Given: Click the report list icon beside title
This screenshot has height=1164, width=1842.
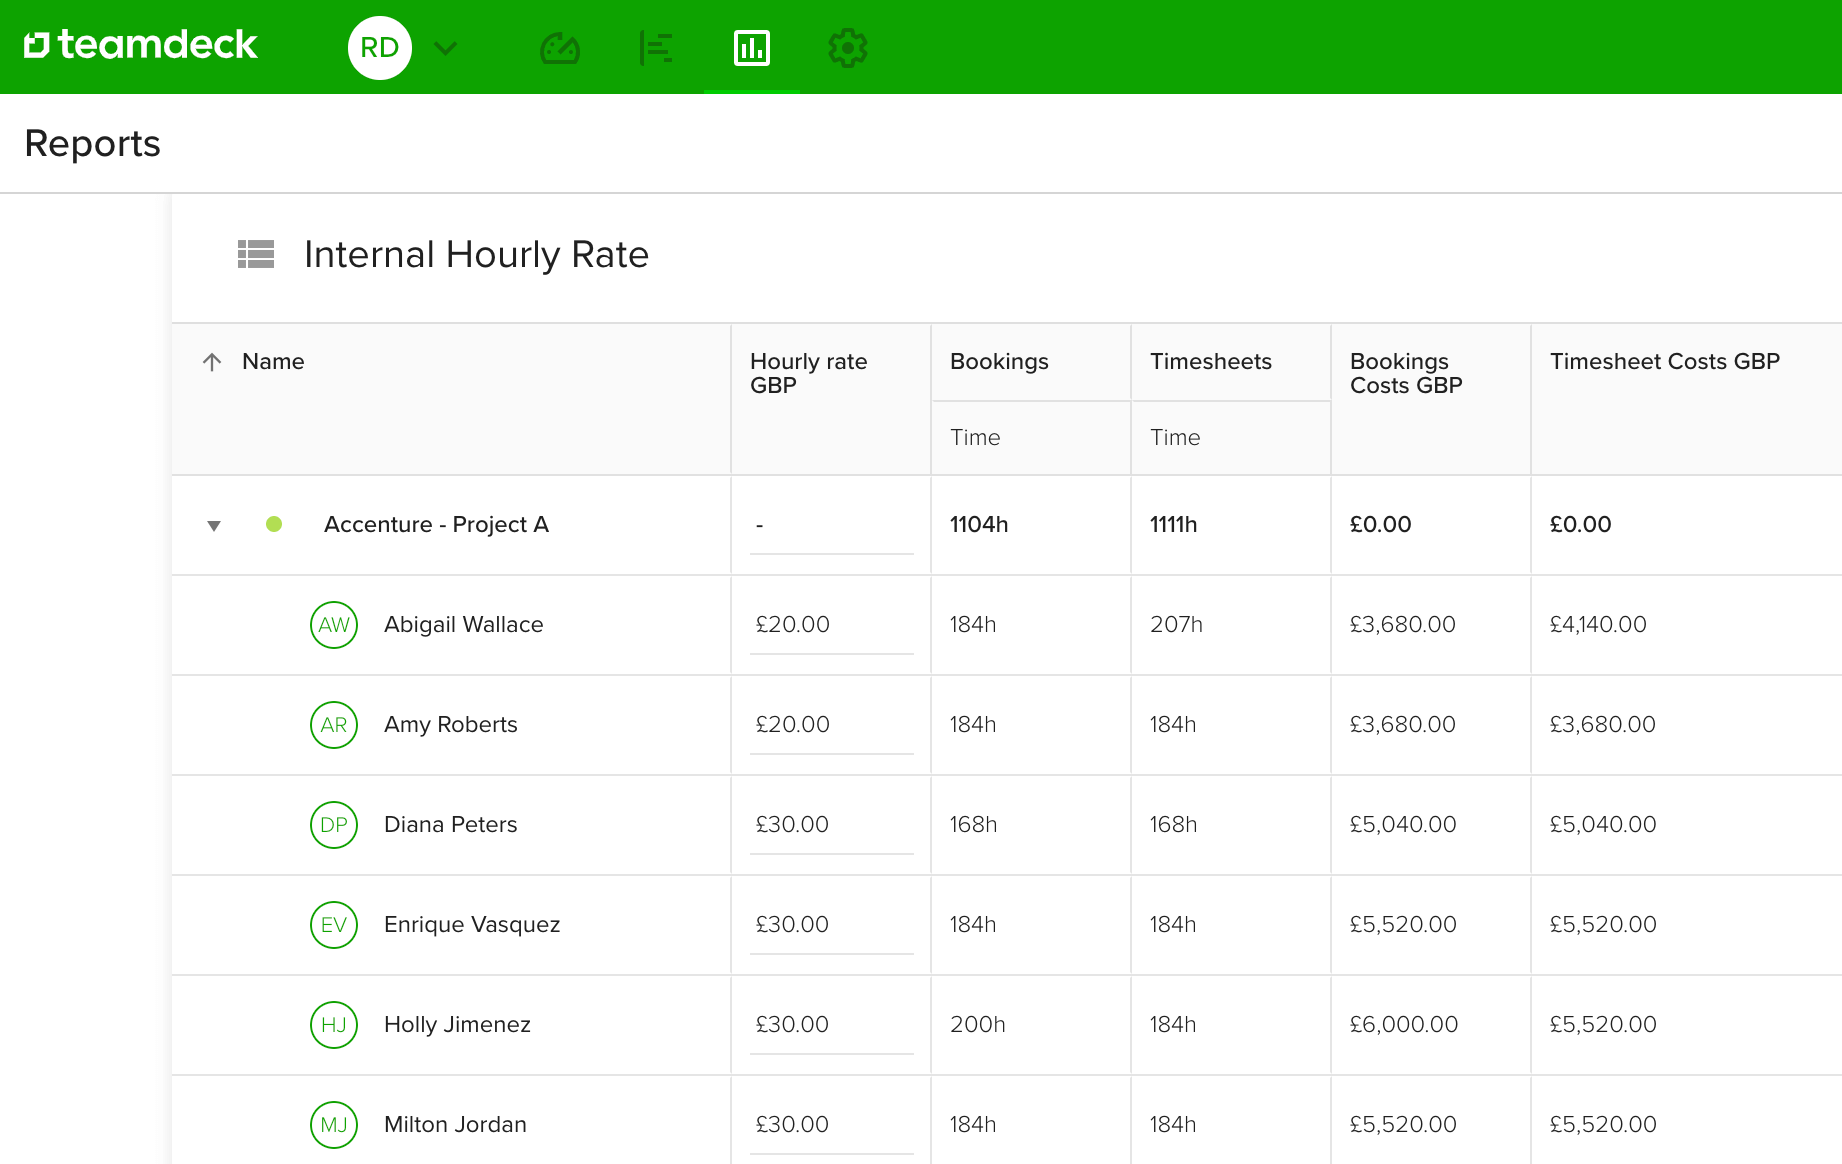Looking at the screenshot, I should [256, 254].
